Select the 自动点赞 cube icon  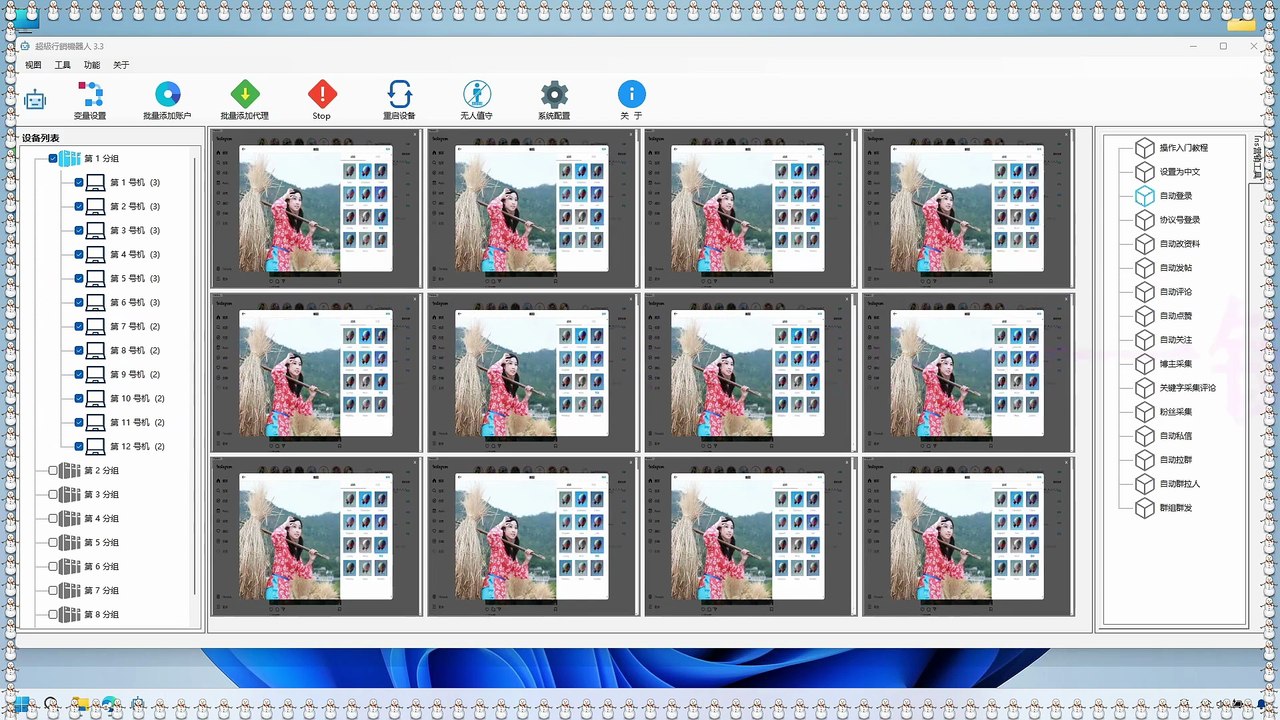1144,316
